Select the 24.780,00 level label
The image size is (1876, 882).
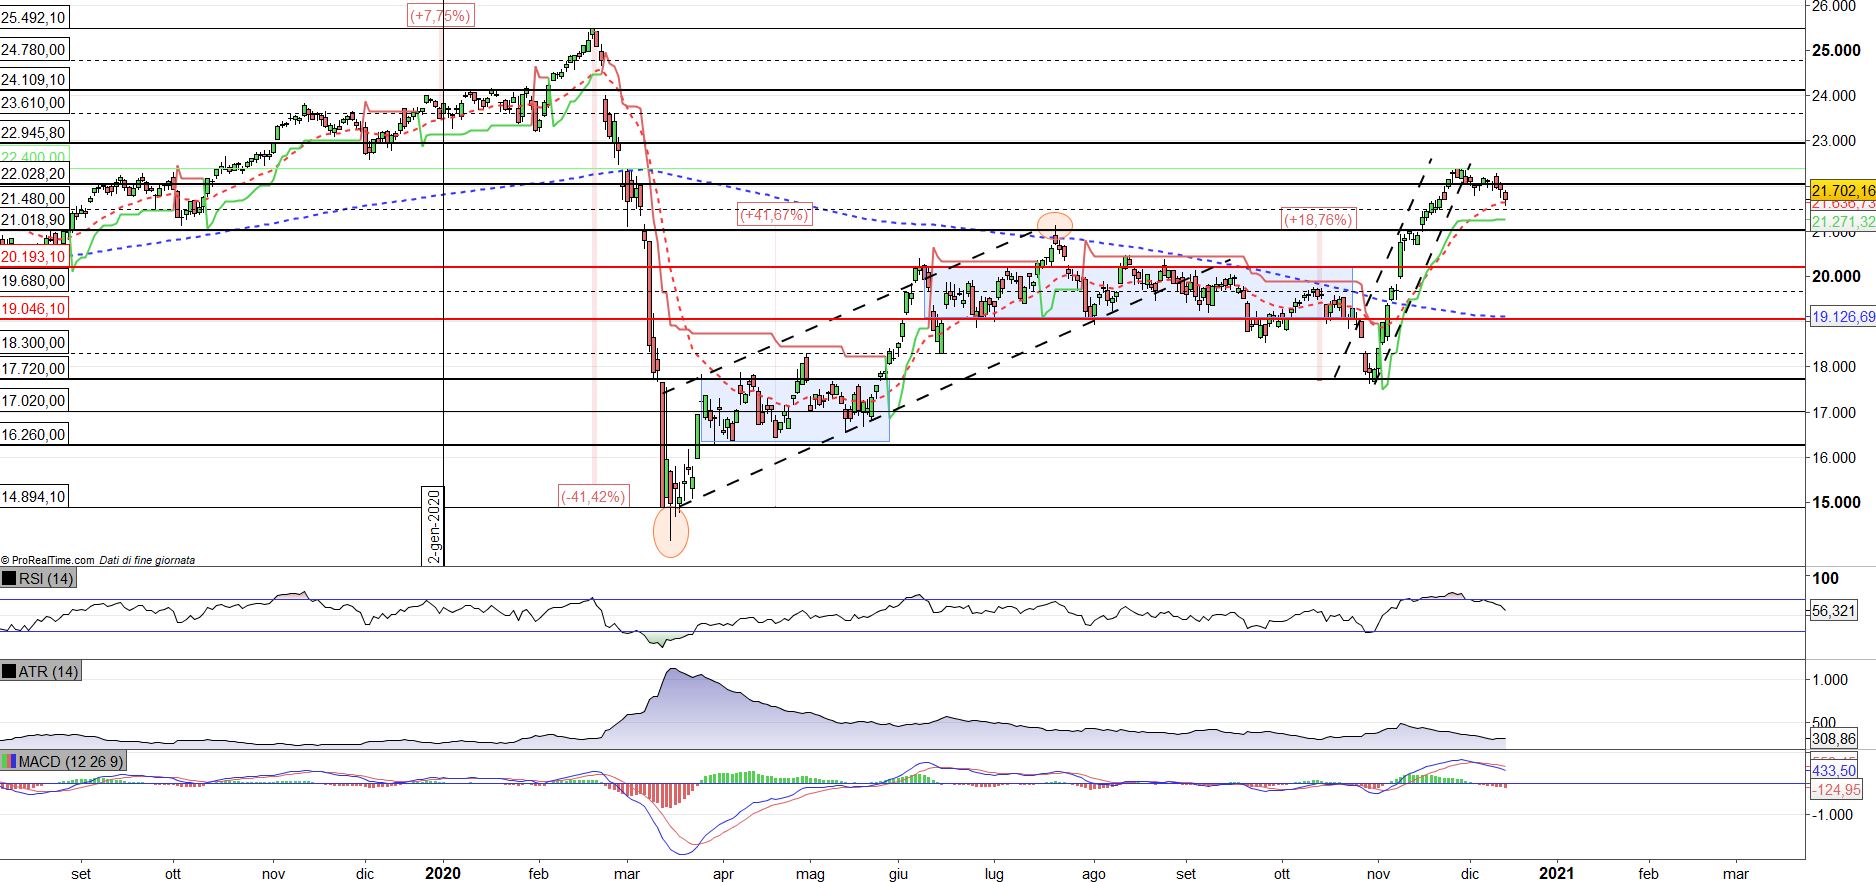33,50
